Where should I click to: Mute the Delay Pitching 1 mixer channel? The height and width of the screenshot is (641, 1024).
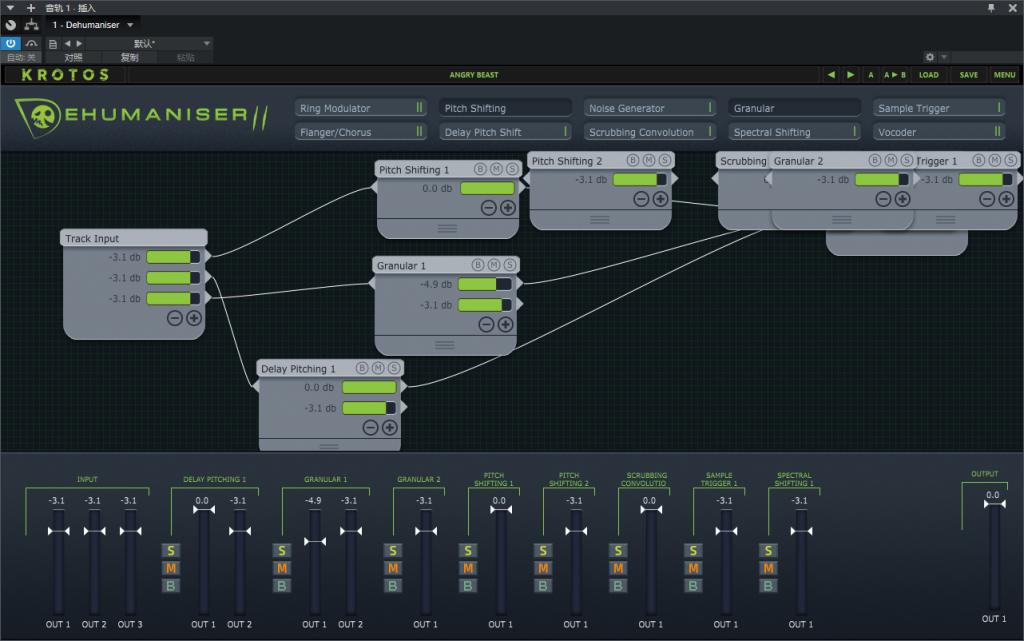[x=170, y=569]
